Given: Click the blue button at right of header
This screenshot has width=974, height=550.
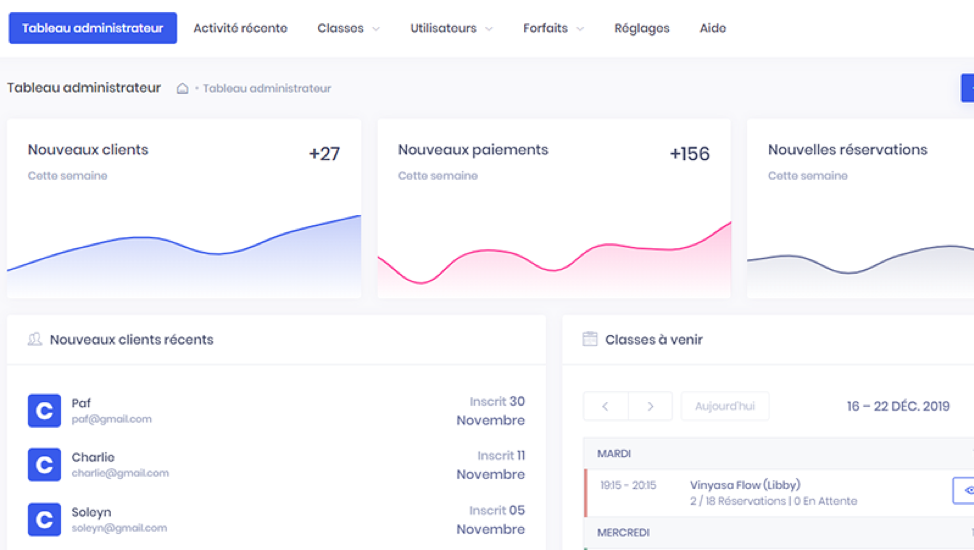Looking at the screenshot, I should pyautogui.click(x=967, y=88).
